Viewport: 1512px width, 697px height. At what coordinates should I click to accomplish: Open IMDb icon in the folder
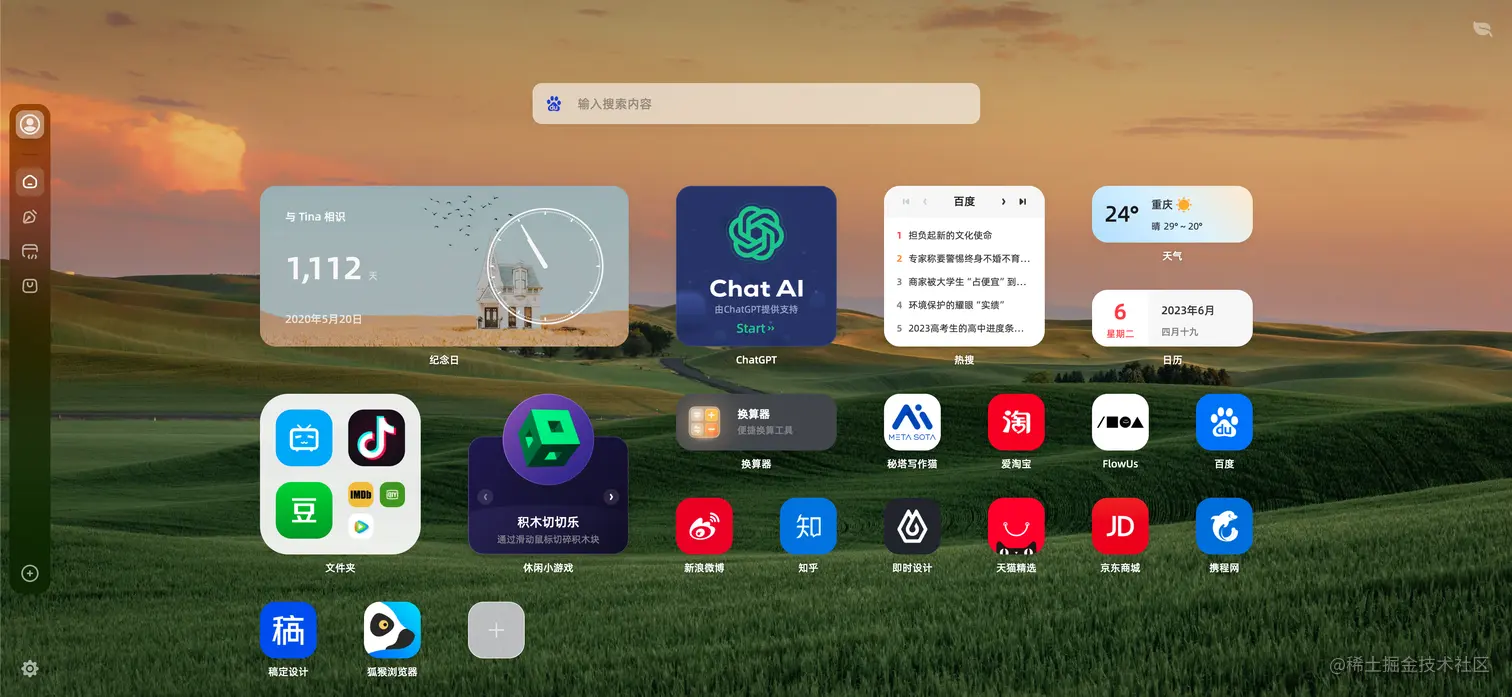point(361,494)
